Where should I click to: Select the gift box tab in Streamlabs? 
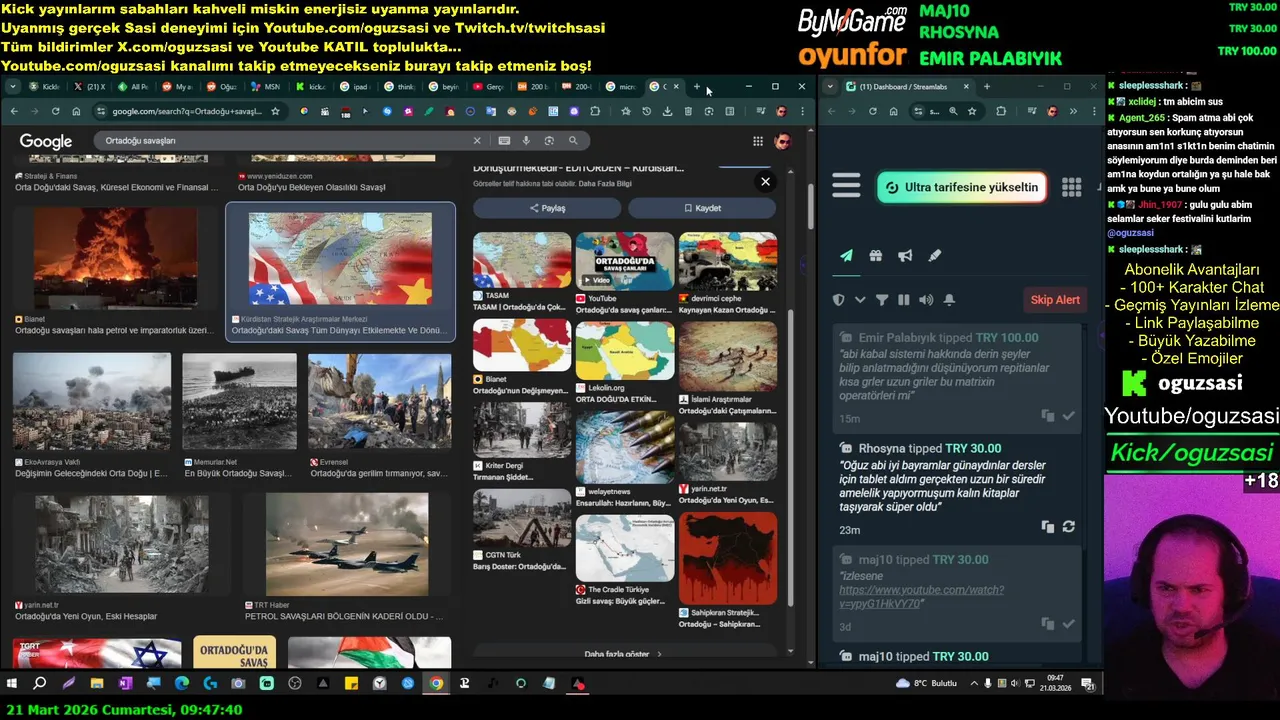[x=875, y=256]
